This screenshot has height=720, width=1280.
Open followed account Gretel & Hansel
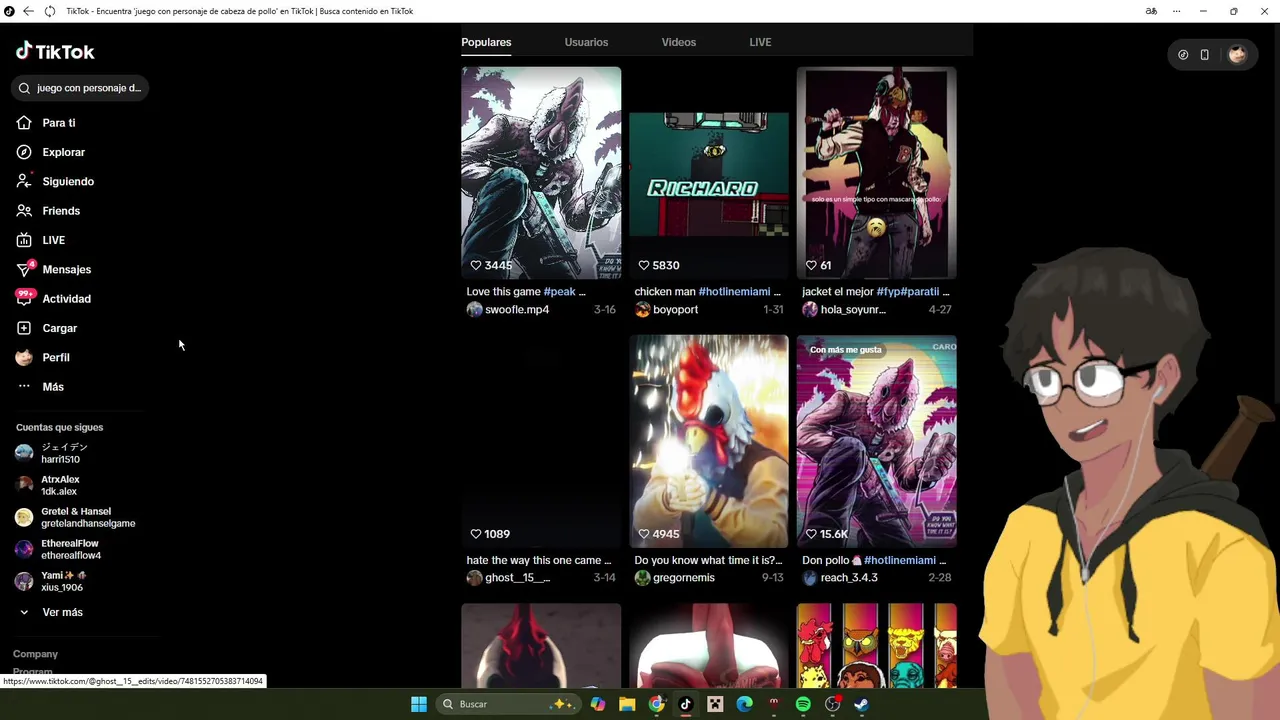75,517
